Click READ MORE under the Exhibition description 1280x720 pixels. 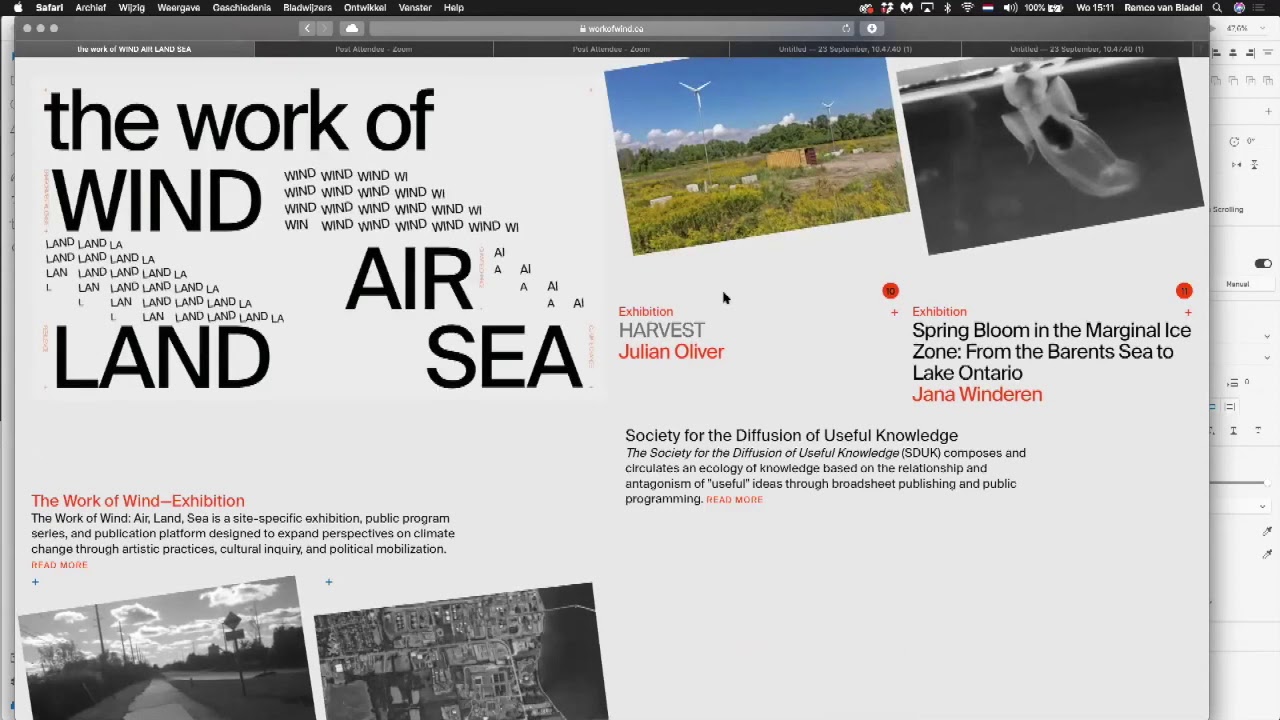point(59,565)
